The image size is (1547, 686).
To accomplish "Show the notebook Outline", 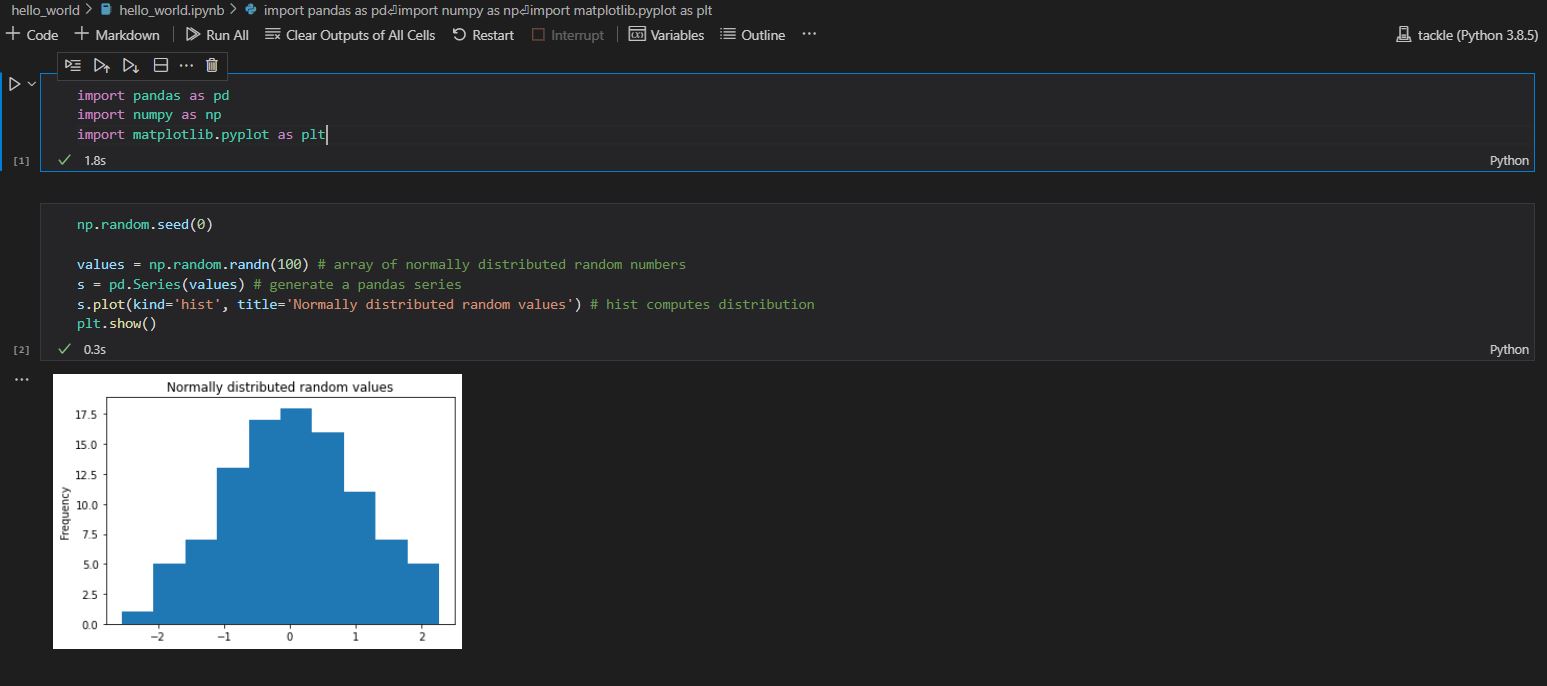I will (x=752, y=35).
